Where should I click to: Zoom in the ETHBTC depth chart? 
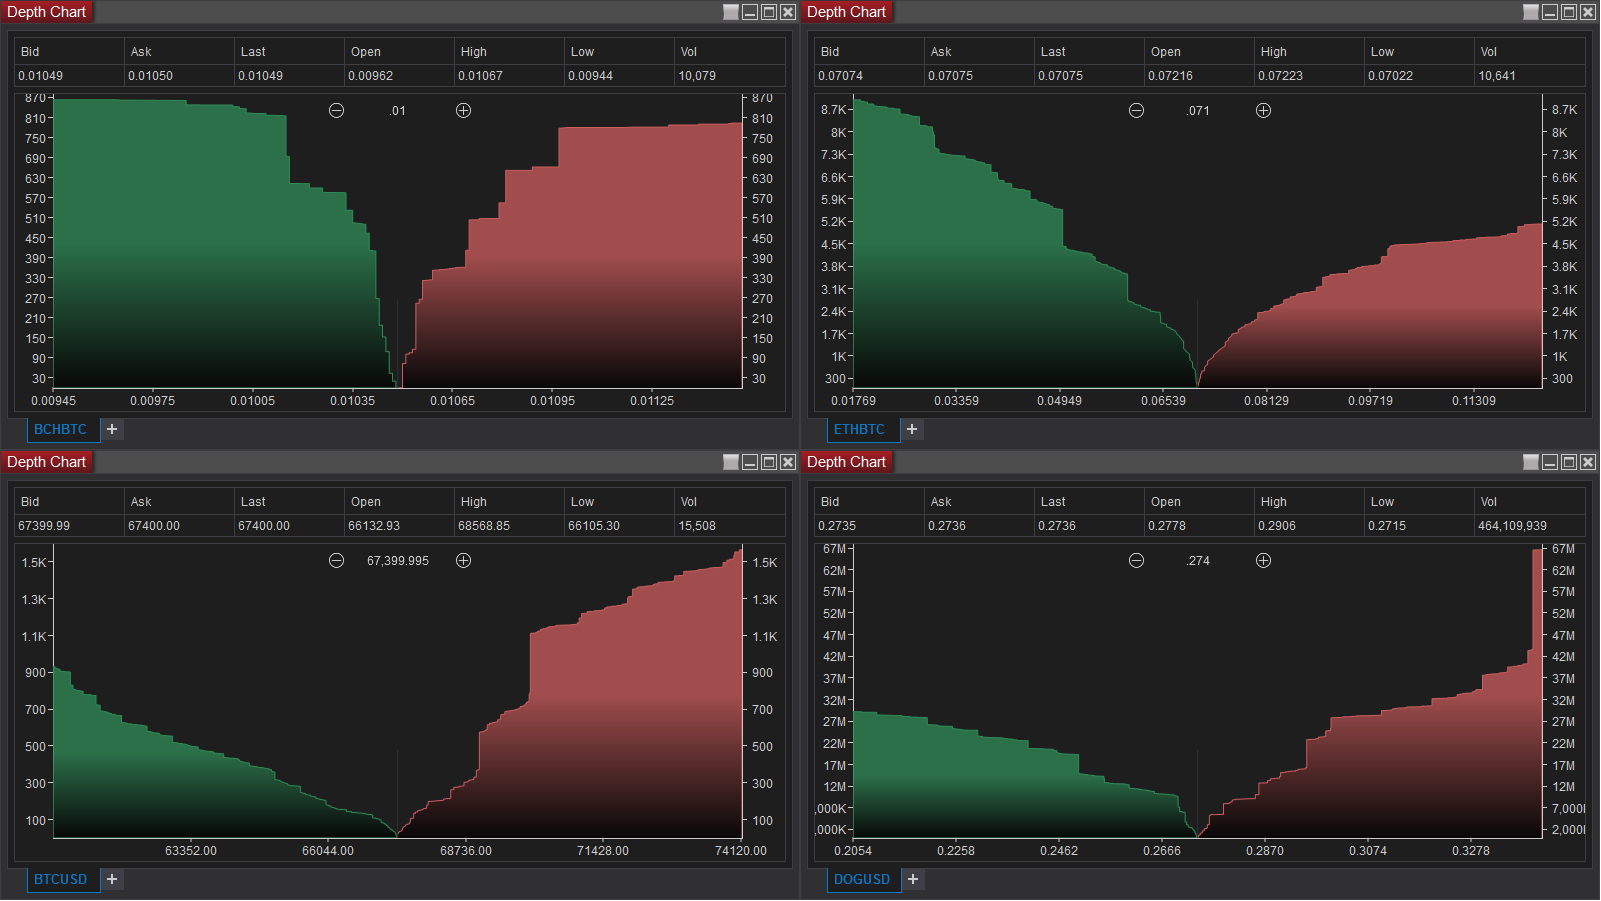coord(1263,111)
